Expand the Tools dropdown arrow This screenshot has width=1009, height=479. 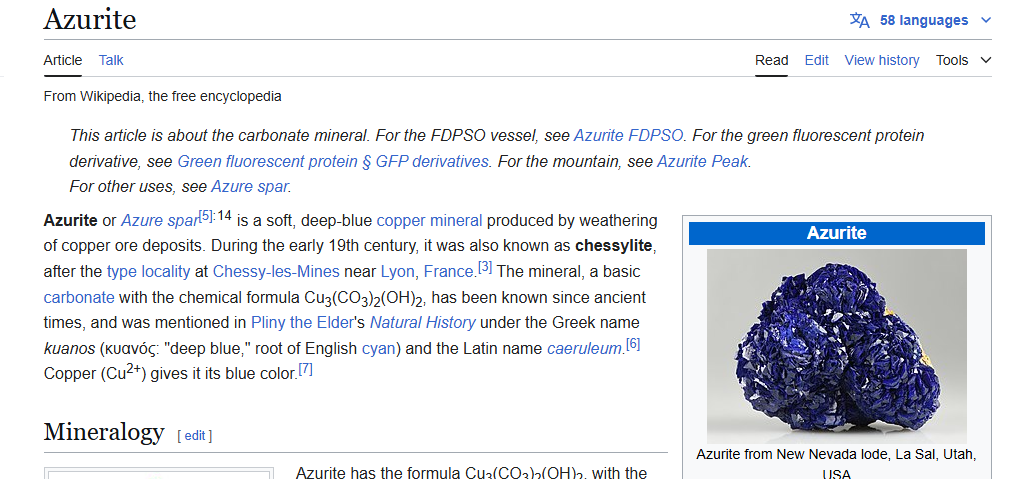pos(986,60)
